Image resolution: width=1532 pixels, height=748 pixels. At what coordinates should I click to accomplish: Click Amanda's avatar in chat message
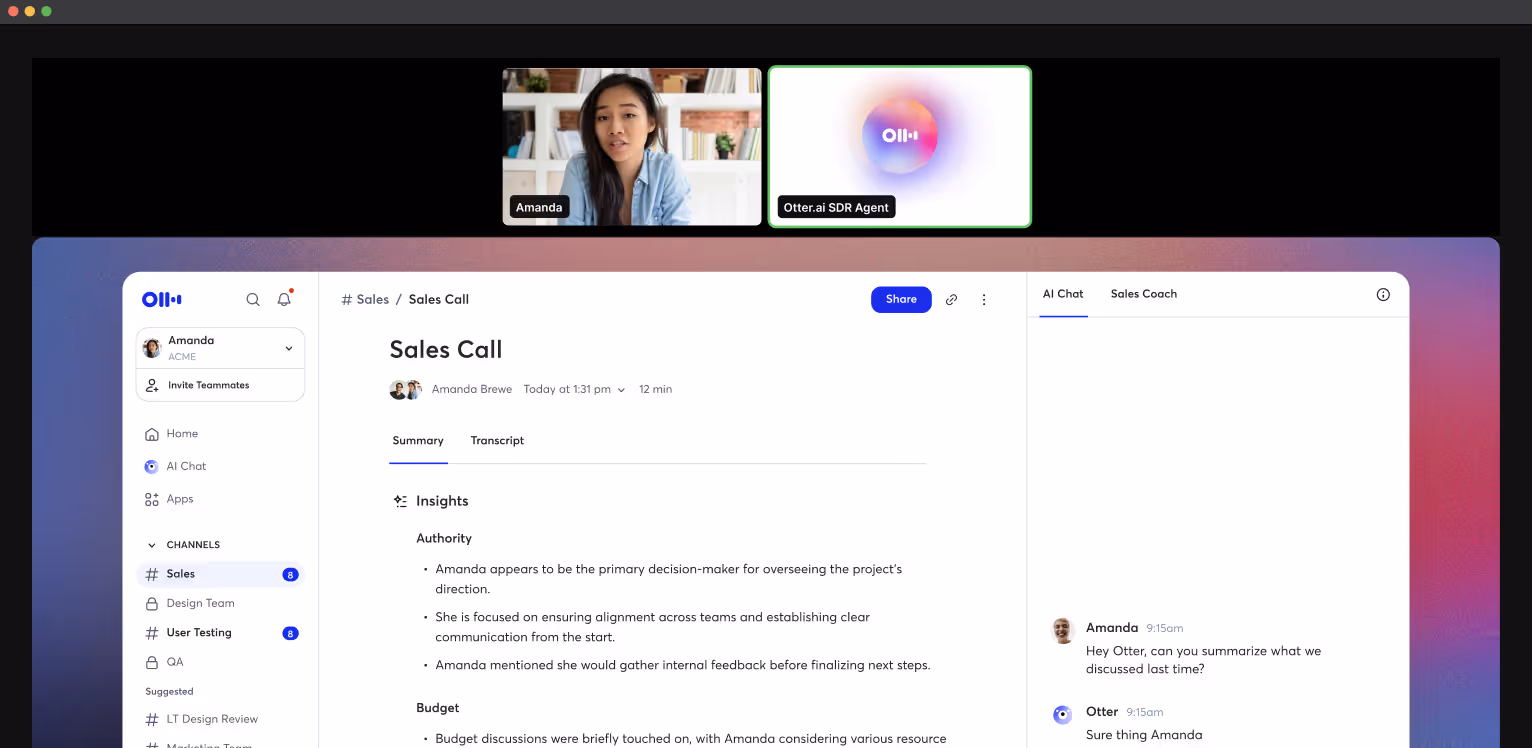point(1063,630)
